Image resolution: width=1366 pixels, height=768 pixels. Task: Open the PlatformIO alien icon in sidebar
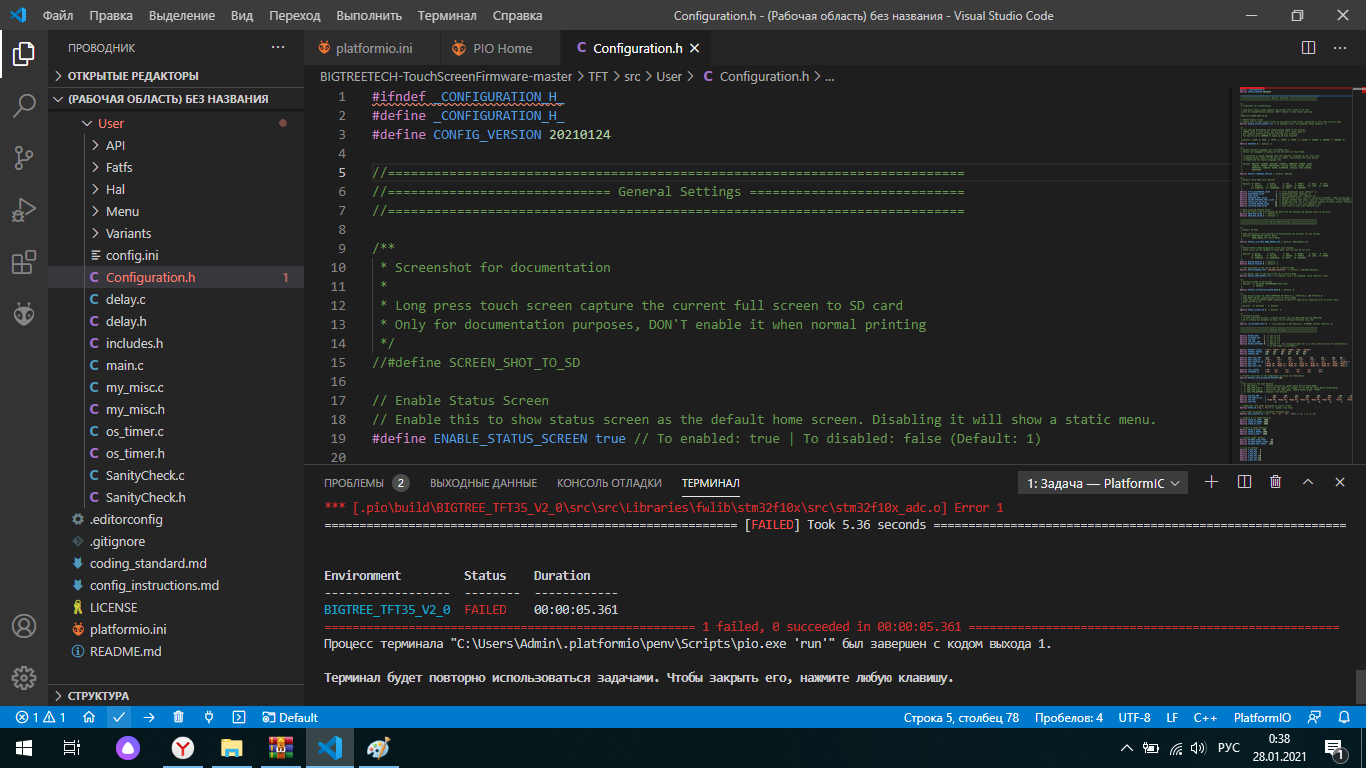(24, 315)
